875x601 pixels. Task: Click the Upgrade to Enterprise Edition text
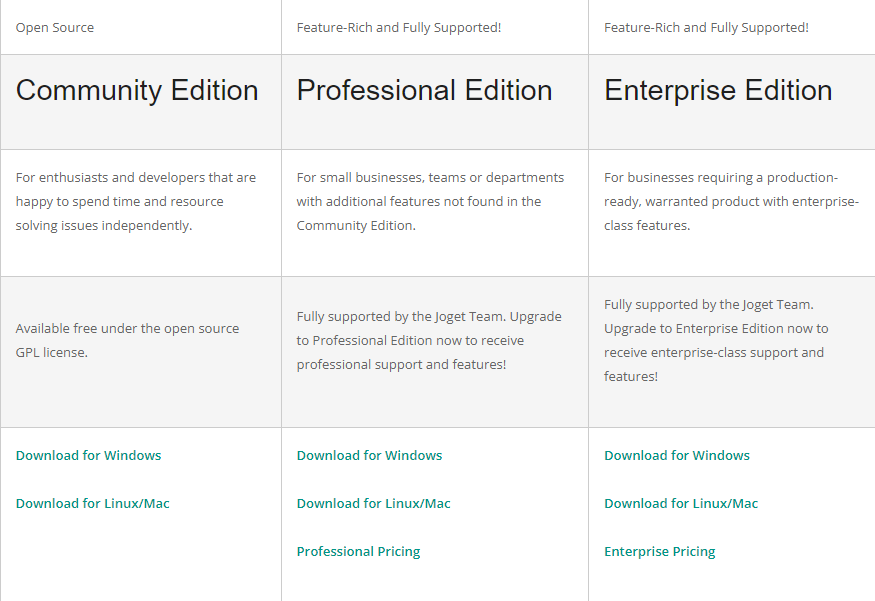716,340
